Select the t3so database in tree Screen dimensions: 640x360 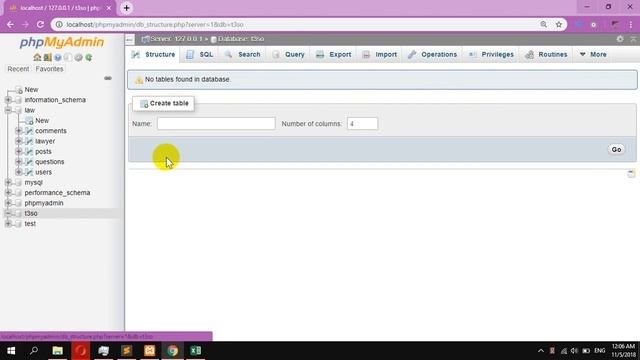coord(31,213)
